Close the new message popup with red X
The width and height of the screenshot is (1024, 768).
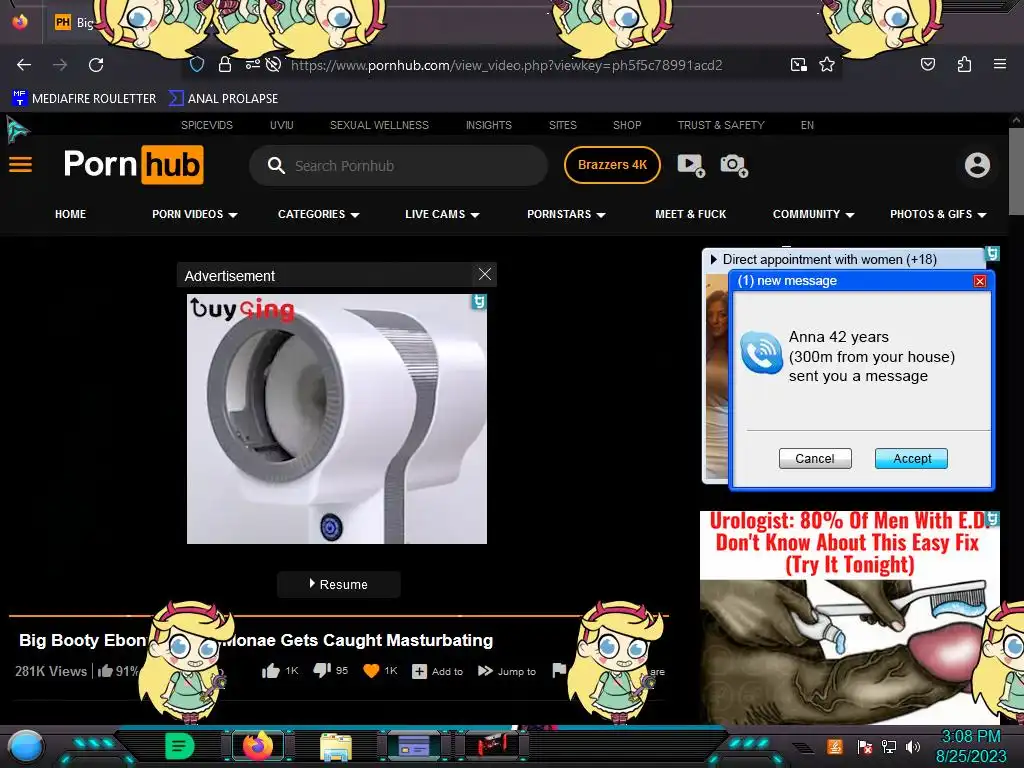(x=980, y=281)
